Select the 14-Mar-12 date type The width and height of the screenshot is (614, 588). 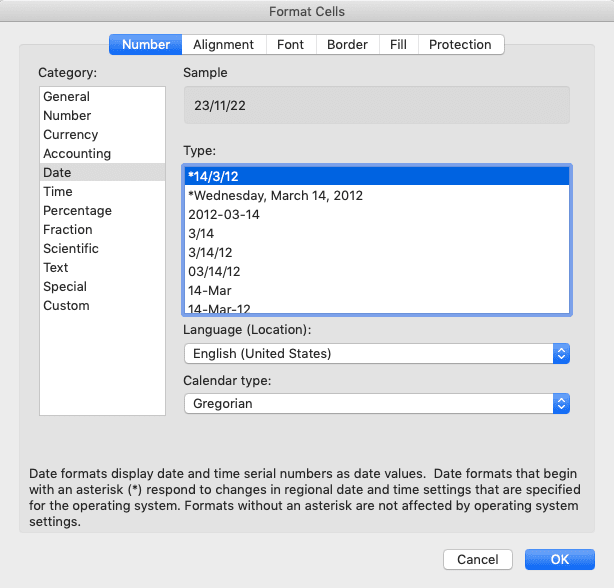tap(377, 308)
